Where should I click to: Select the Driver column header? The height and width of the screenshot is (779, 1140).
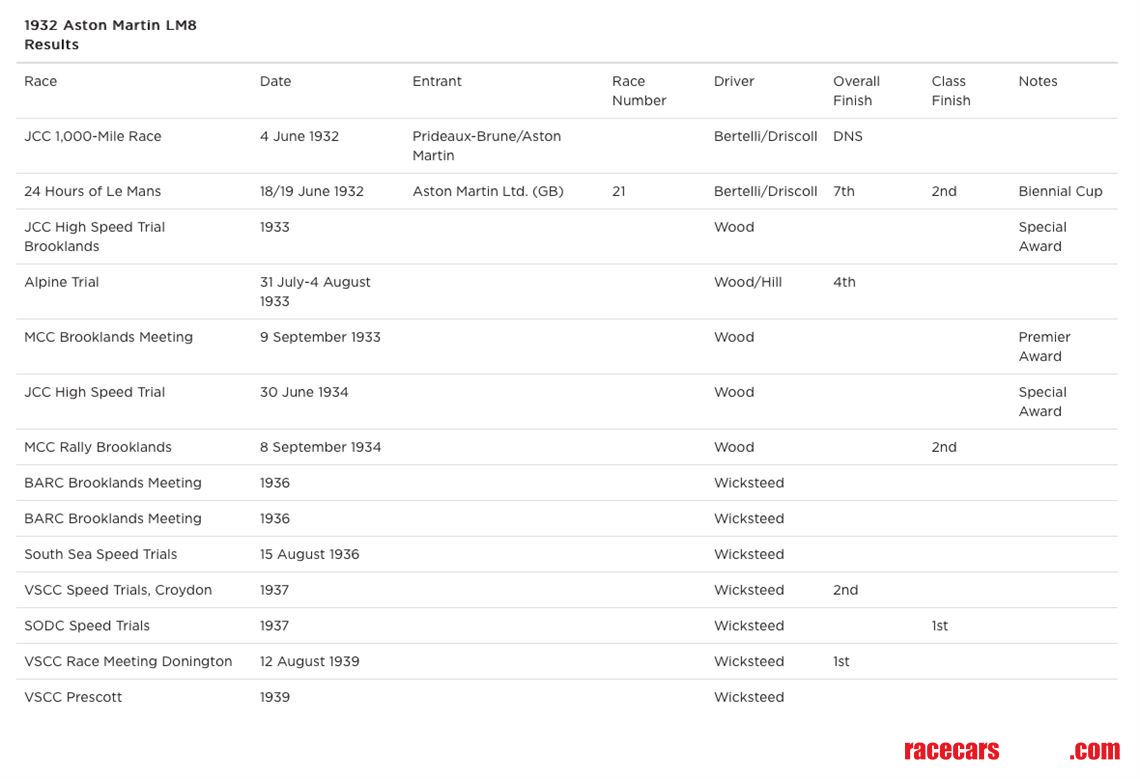[x=734, y=81]
